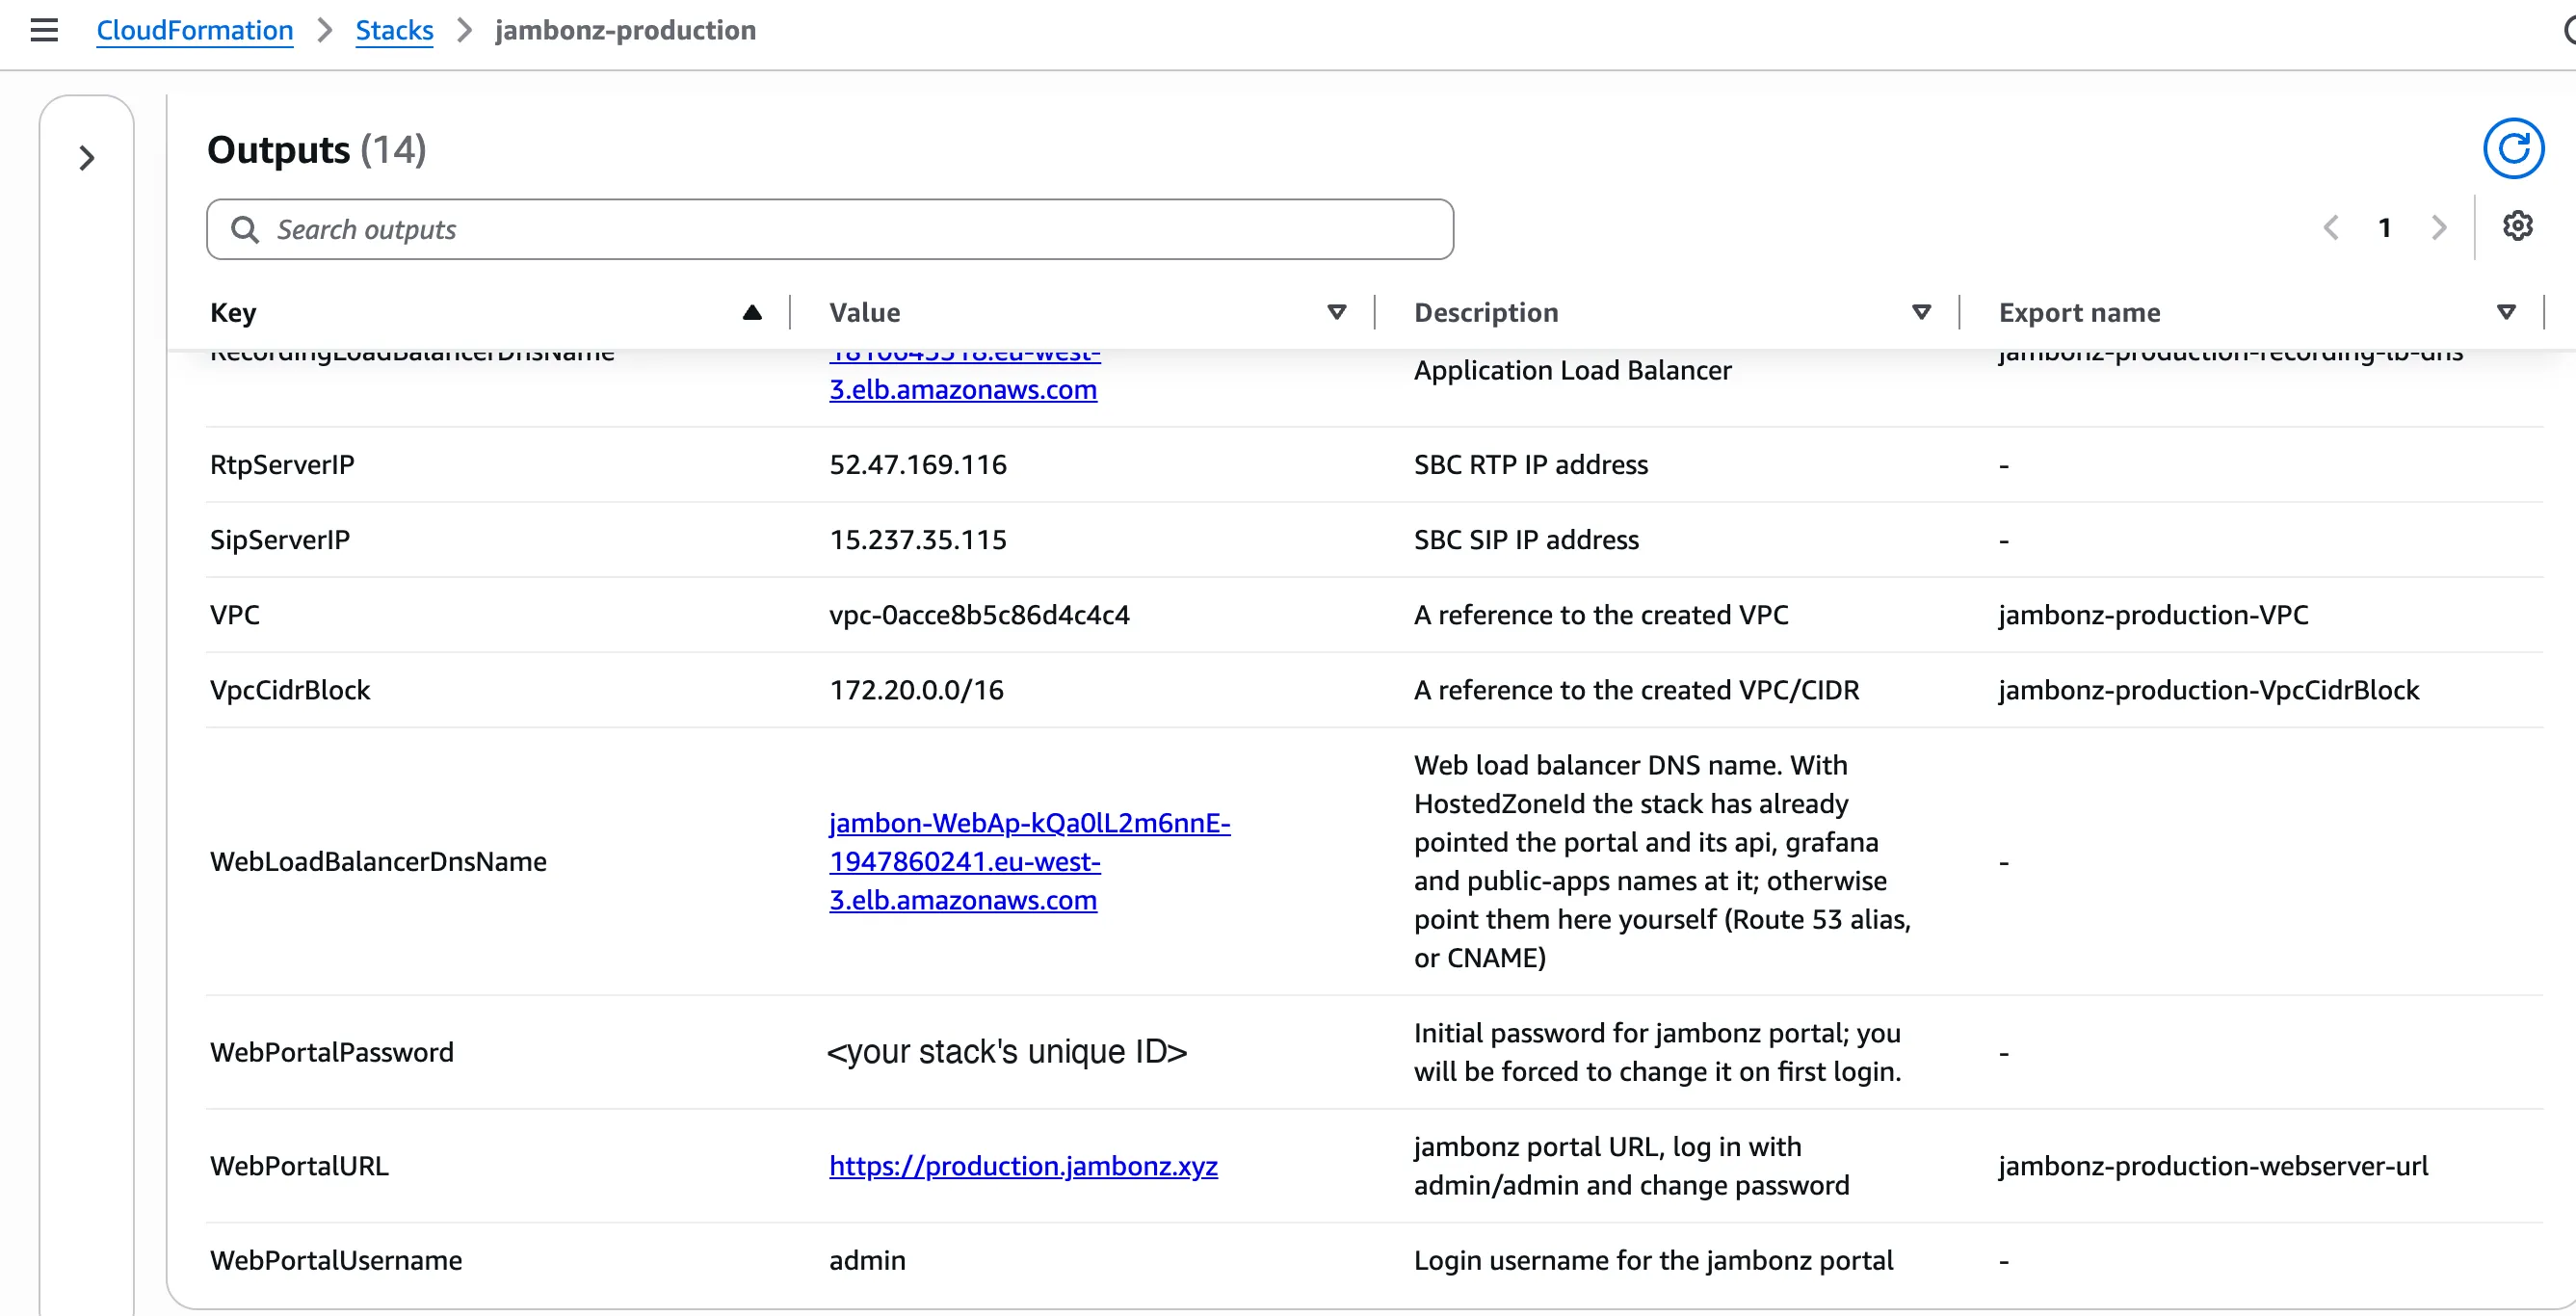Image resolution: width=2576 pixels, height=1316 pixels.
Task: Click the search magnifier icon
Action: [x=245, y=230]
